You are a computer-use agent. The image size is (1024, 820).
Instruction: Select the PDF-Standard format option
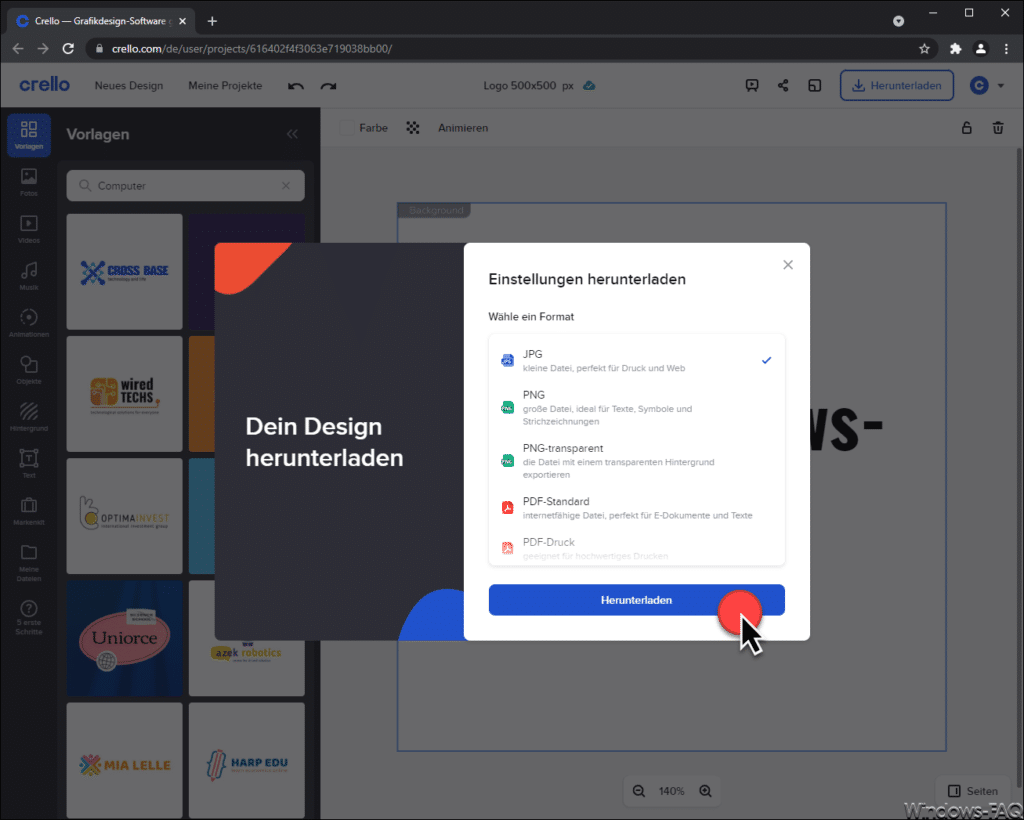(x=637, y=508)
